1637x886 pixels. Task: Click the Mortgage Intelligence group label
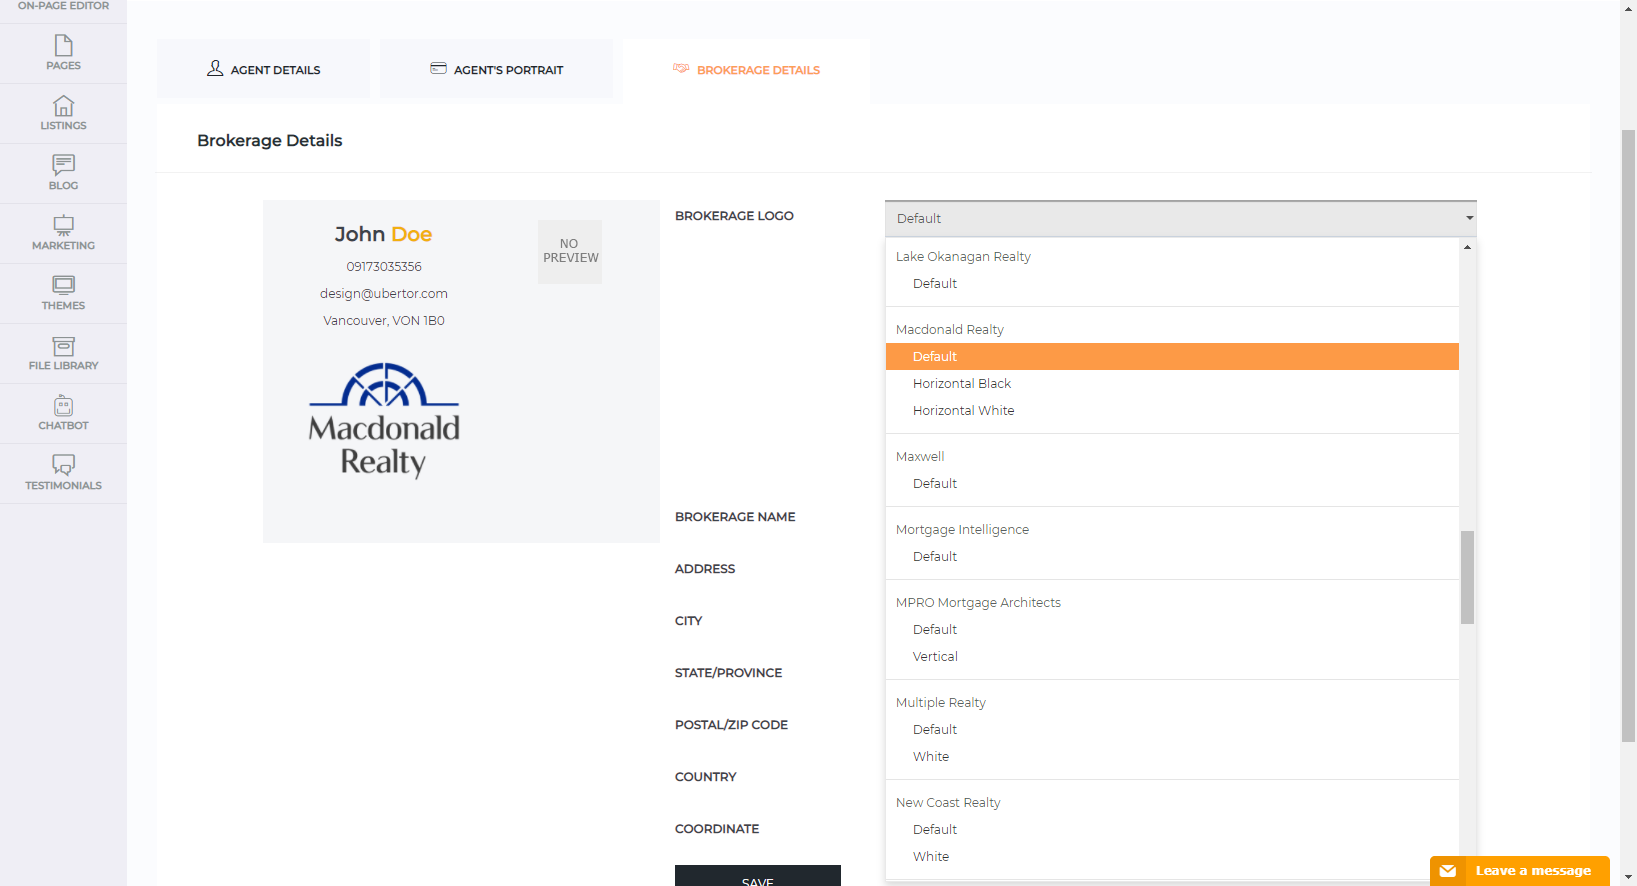(x=962, y=530)
